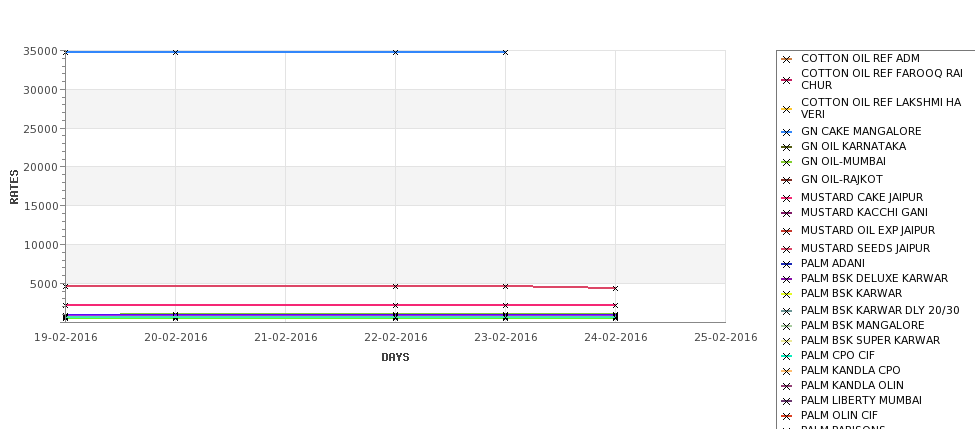Click the PALM OLIN CIF legend marker
975x429 pixels.
(787, 416)
